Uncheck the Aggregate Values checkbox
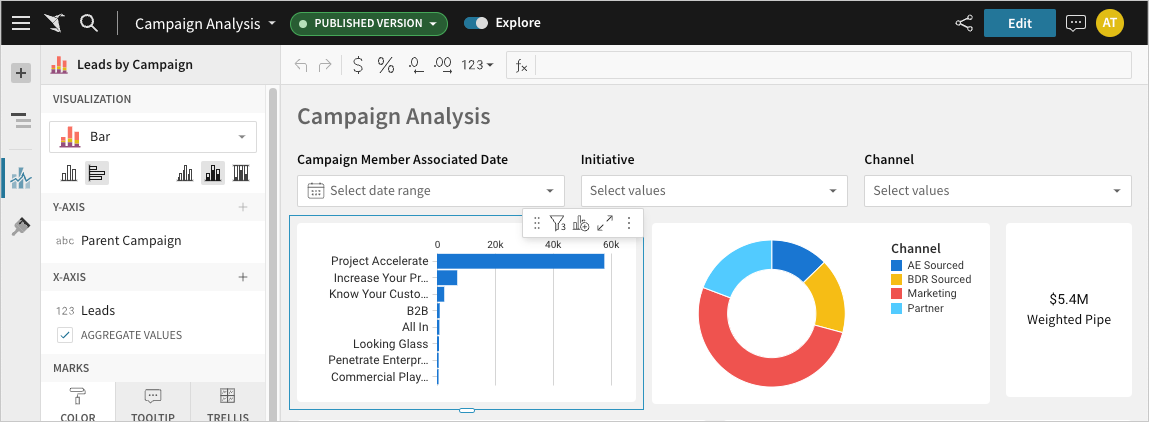1149x422 pixels. pos(65,335)
